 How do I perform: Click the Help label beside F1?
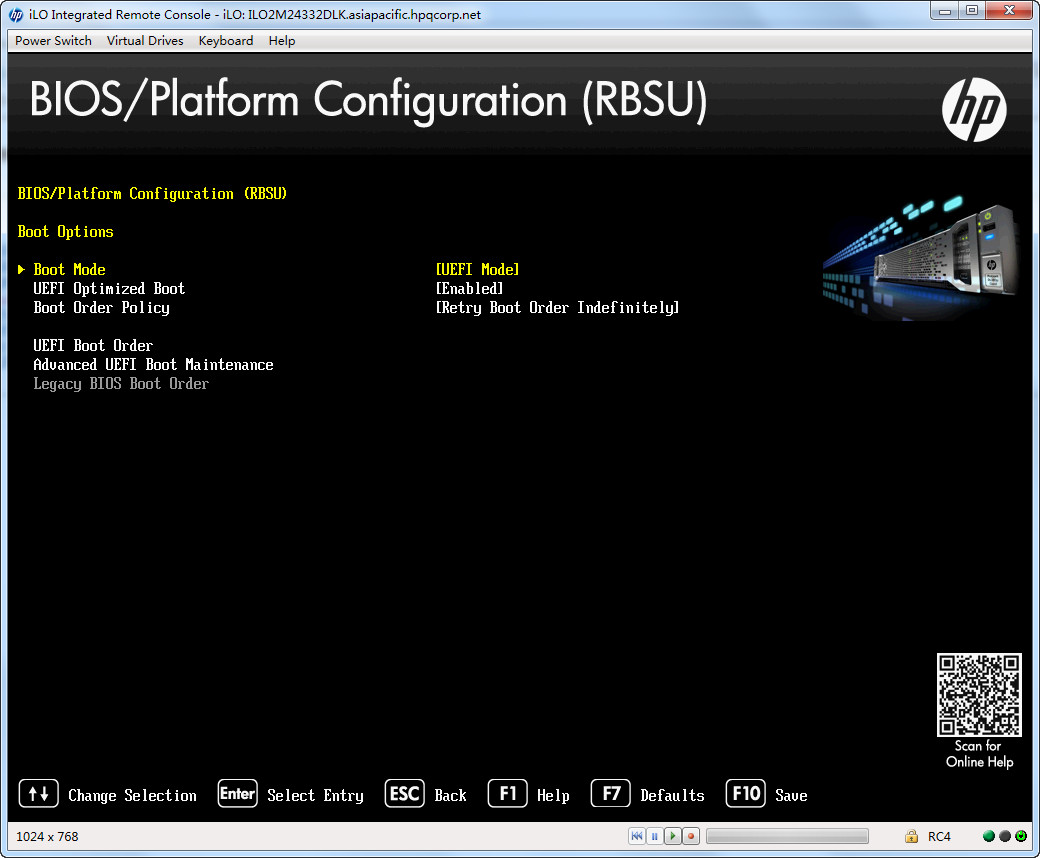(x=553, y=796)
